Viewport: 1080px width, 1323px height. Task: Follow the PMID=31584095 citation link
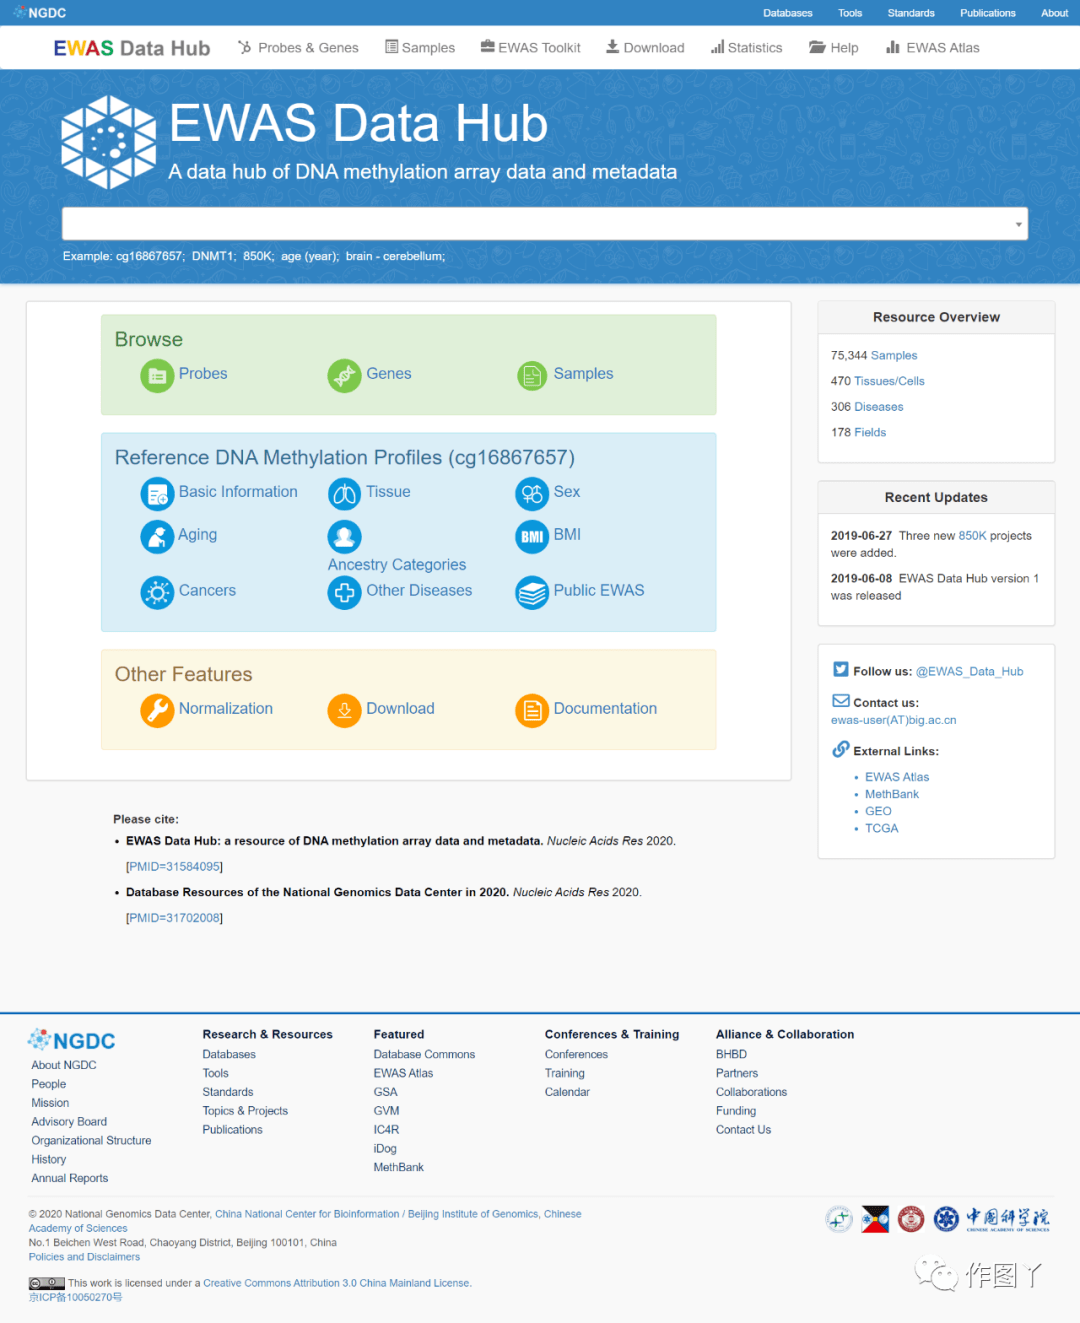point(174,867)
